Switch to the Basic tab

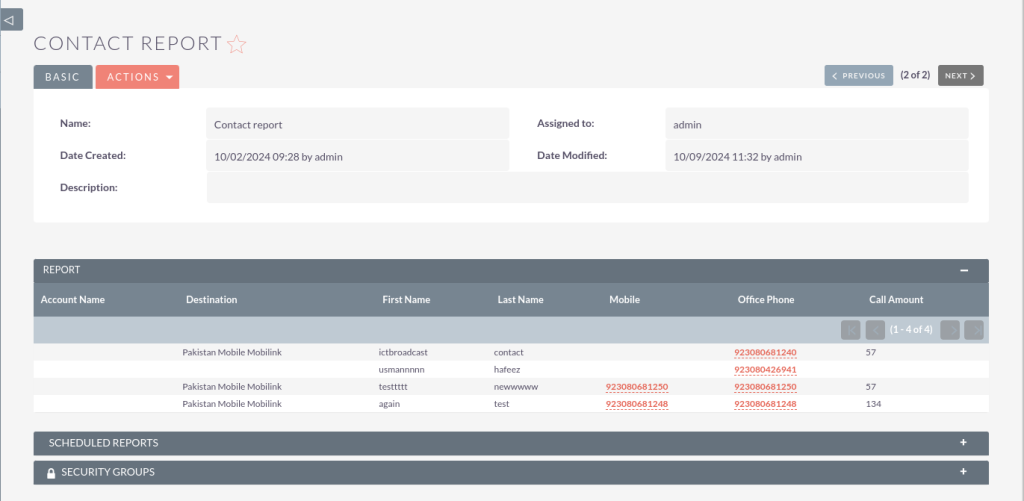point(63,76)
